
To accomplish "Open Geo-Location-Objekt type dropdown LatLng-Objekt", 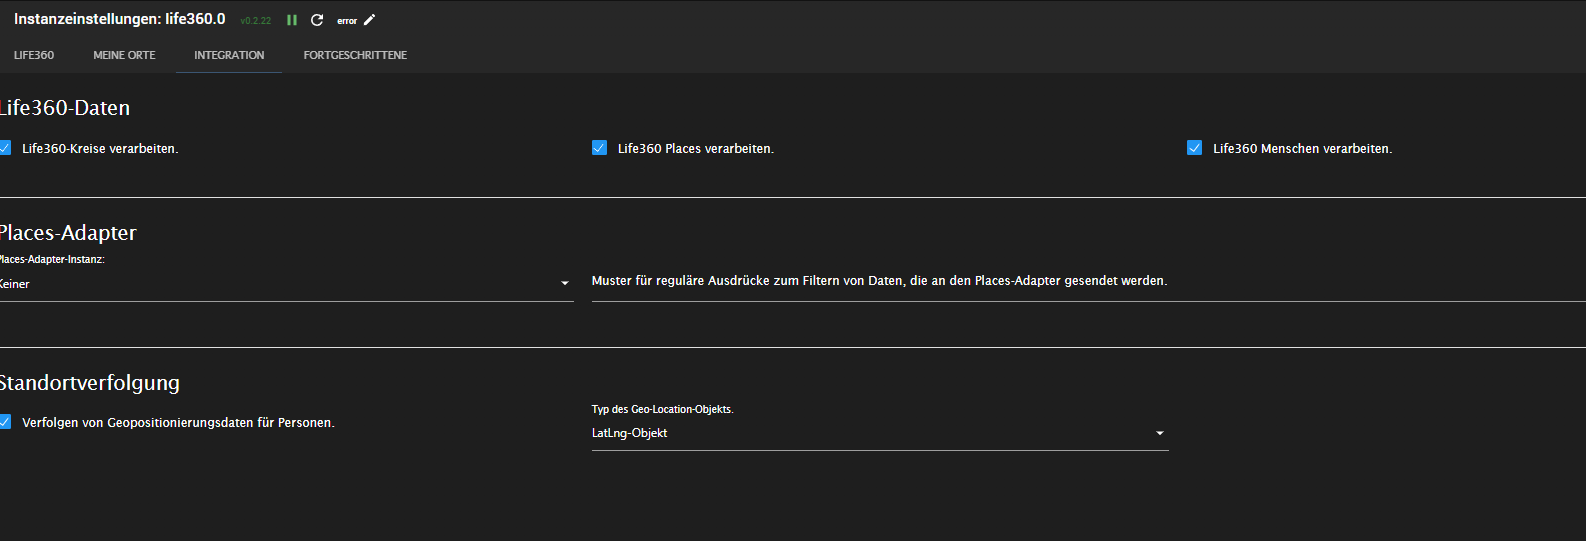I will 880,433.
